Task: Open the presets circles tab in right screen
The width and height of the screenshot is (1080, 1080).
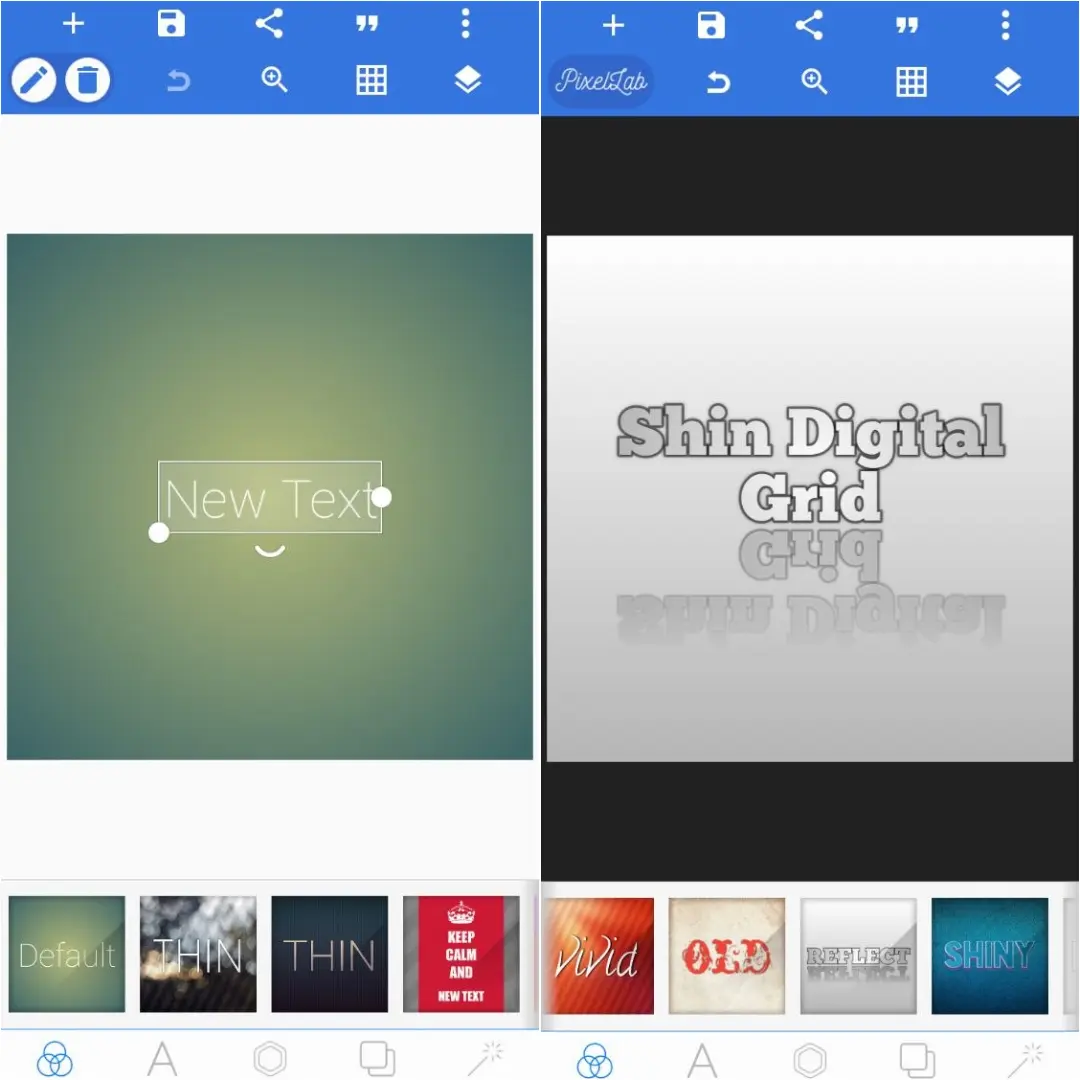Action: coord(594,1061)
